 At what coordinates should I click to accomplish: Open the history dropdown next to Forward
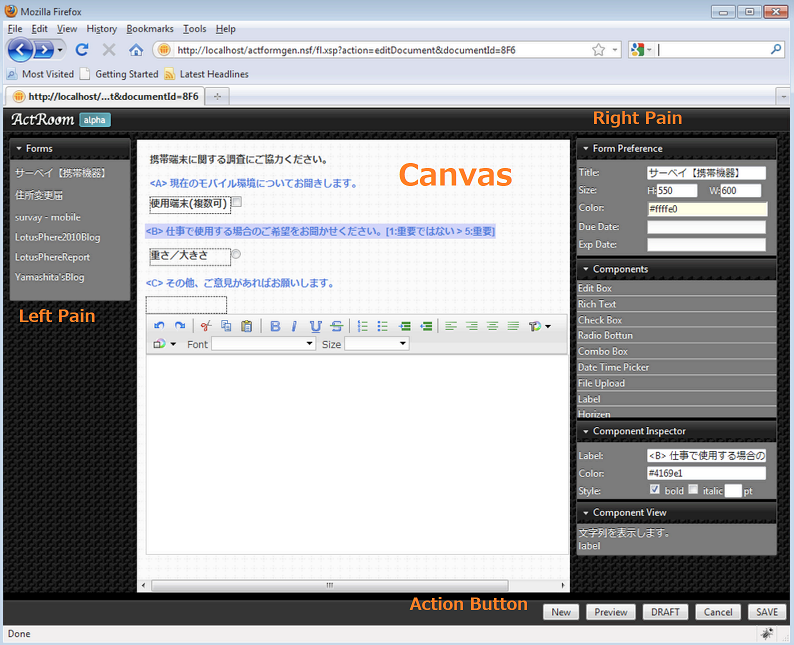pyautogui.click(x=60, y=50)
